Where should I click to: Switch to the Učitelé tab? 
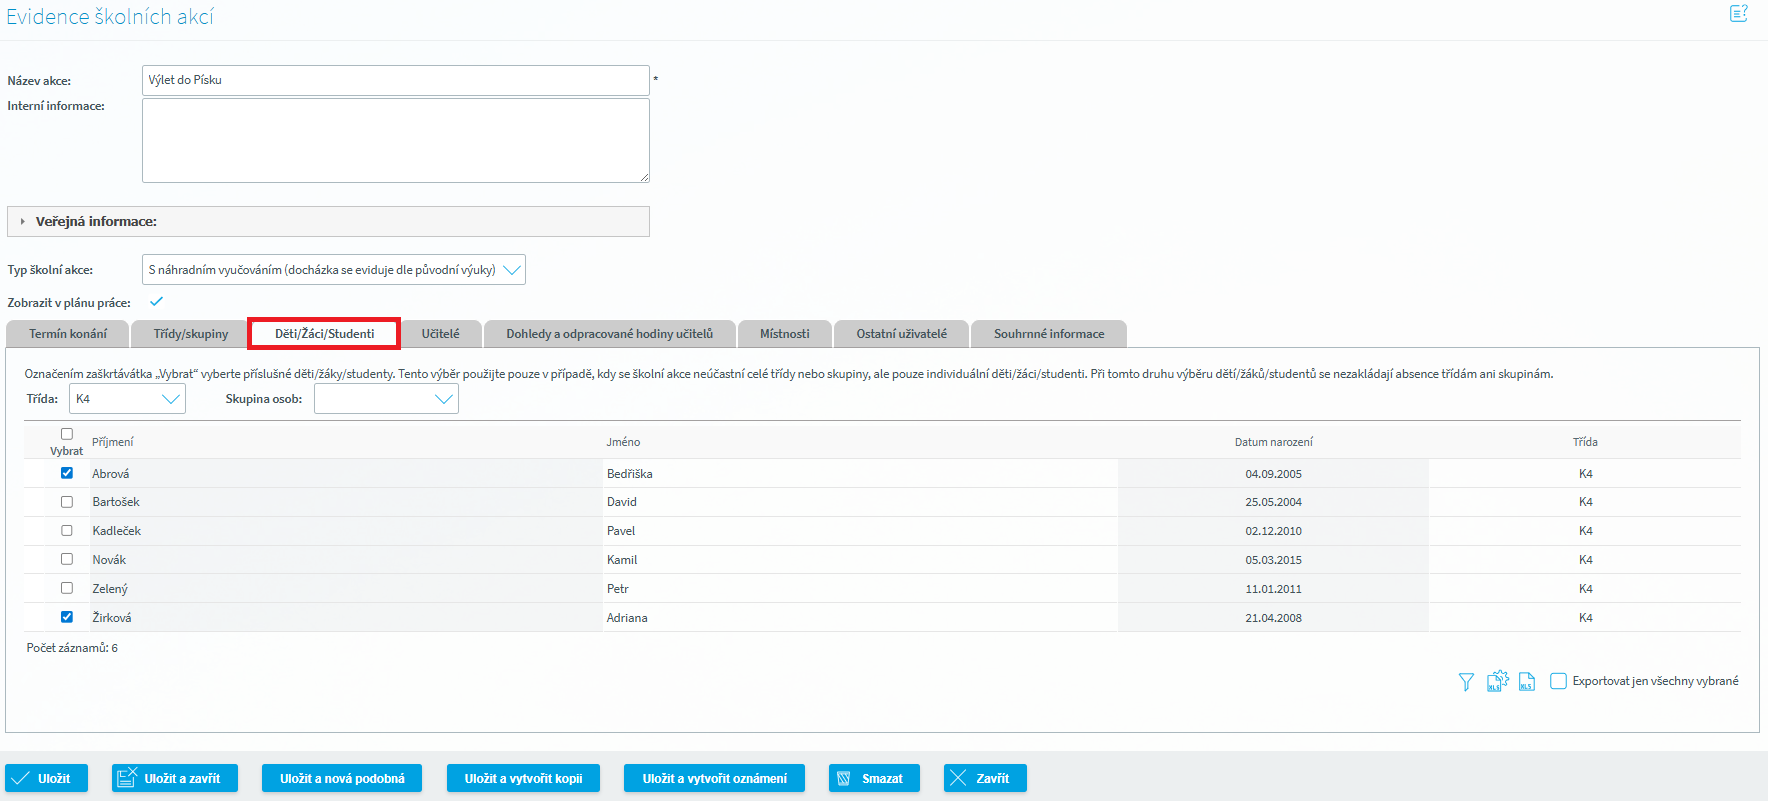coord(440,334)
